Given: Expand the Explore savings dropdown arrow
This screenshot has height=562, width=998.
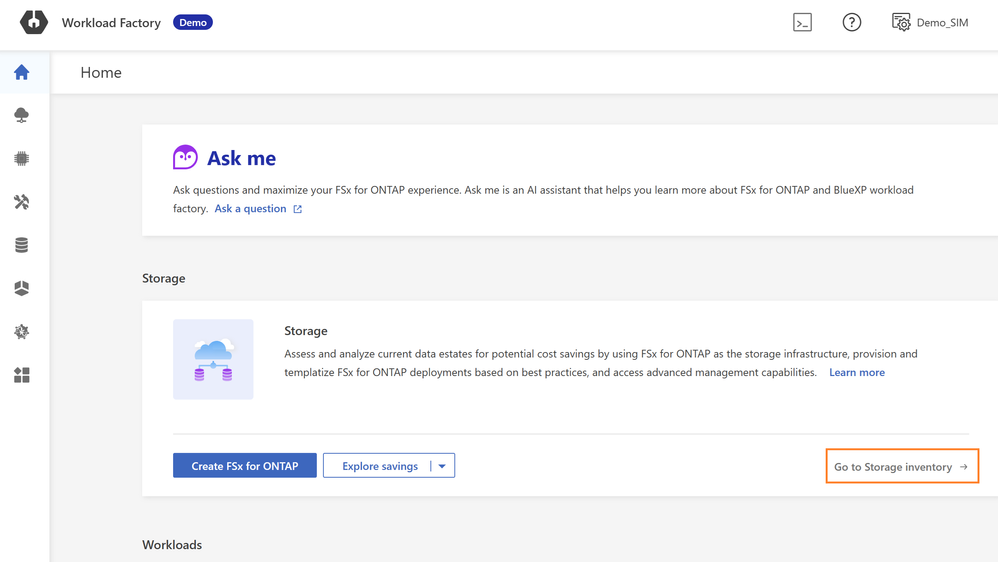Looking at the screenshot, I should pos(442,466).
